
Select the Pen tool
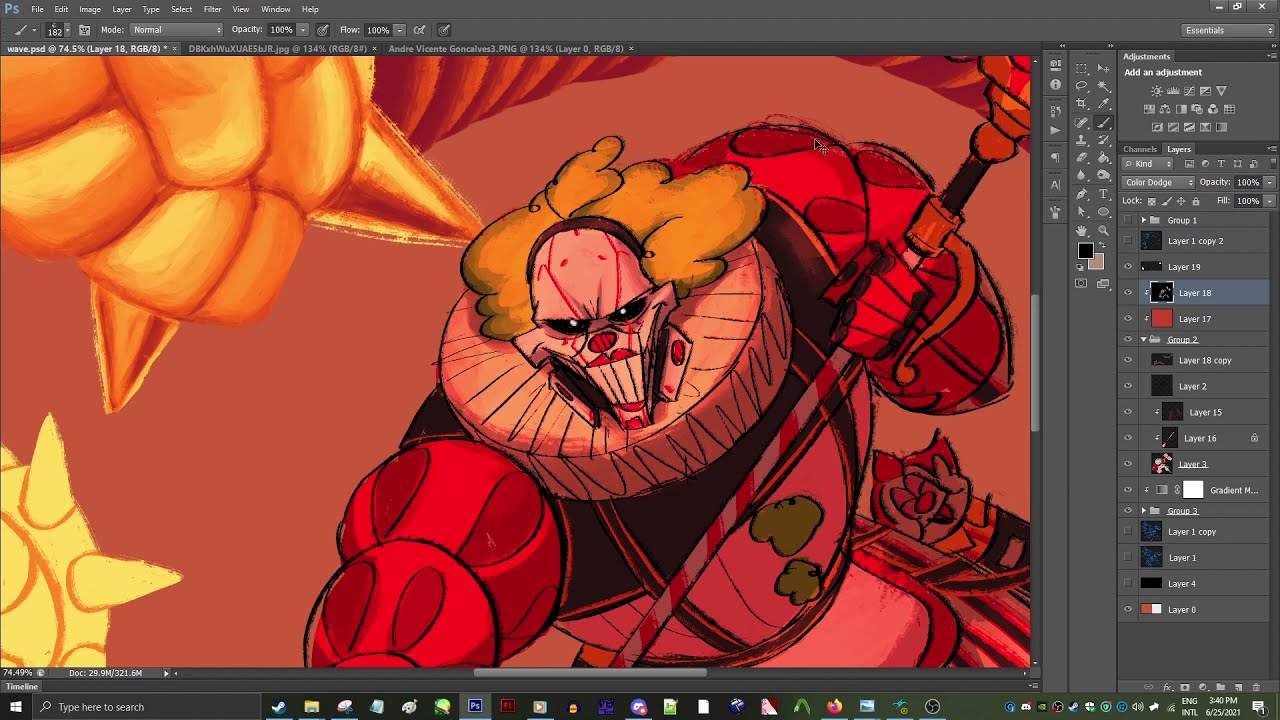point(1081,194)
